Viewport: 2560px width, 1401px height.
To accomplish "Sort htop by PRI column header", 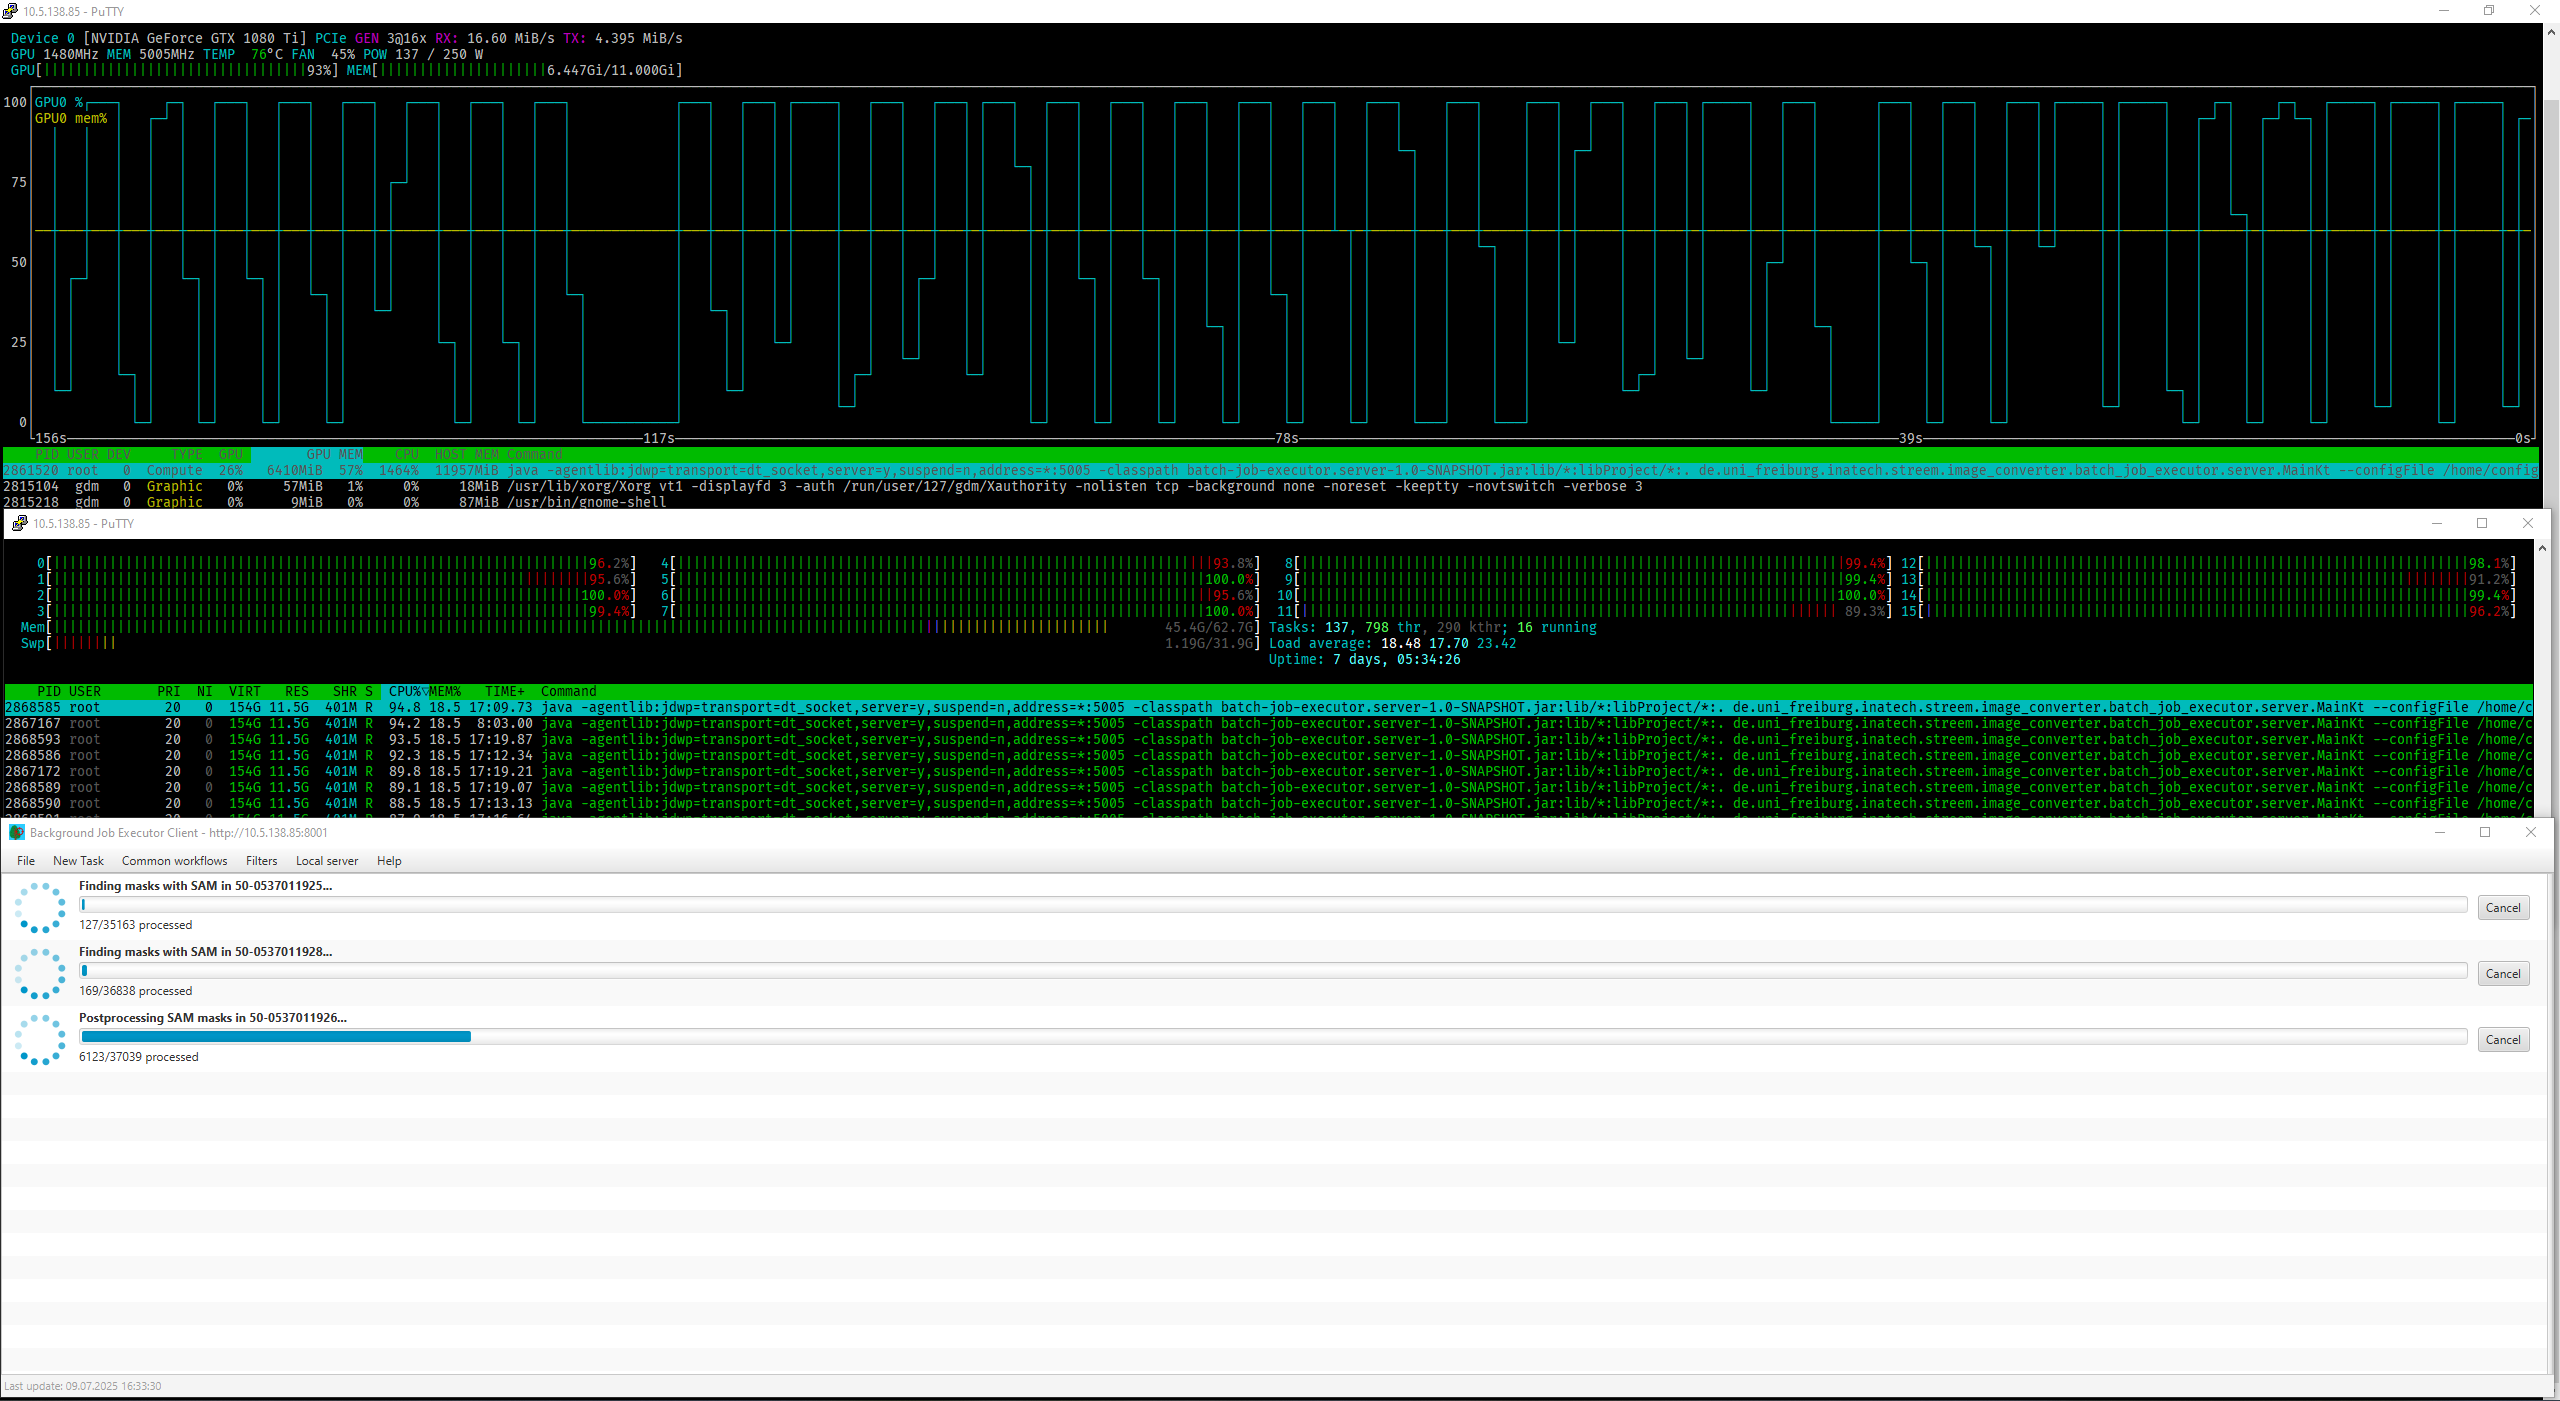I will point(169,691).
